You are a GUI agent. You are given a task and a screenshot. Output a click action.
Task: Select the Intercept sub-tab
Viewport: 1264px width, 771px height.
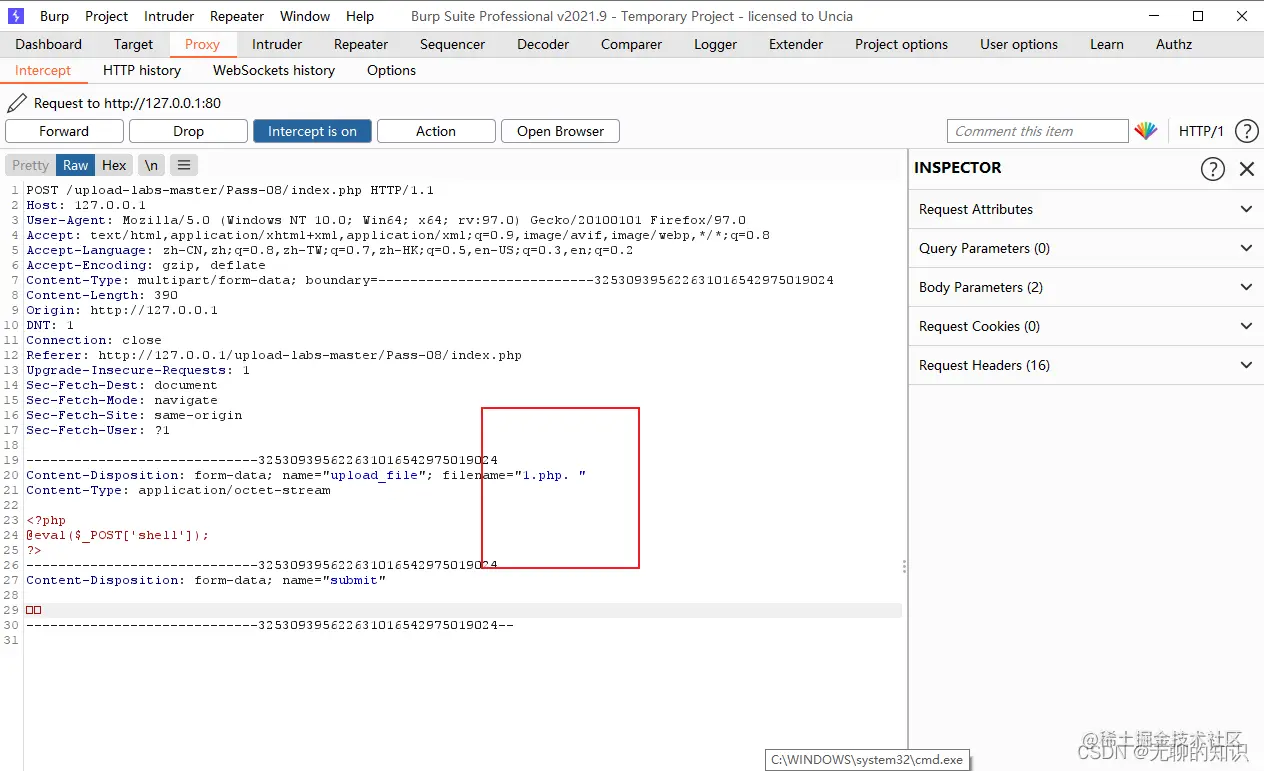click(43, 70)
